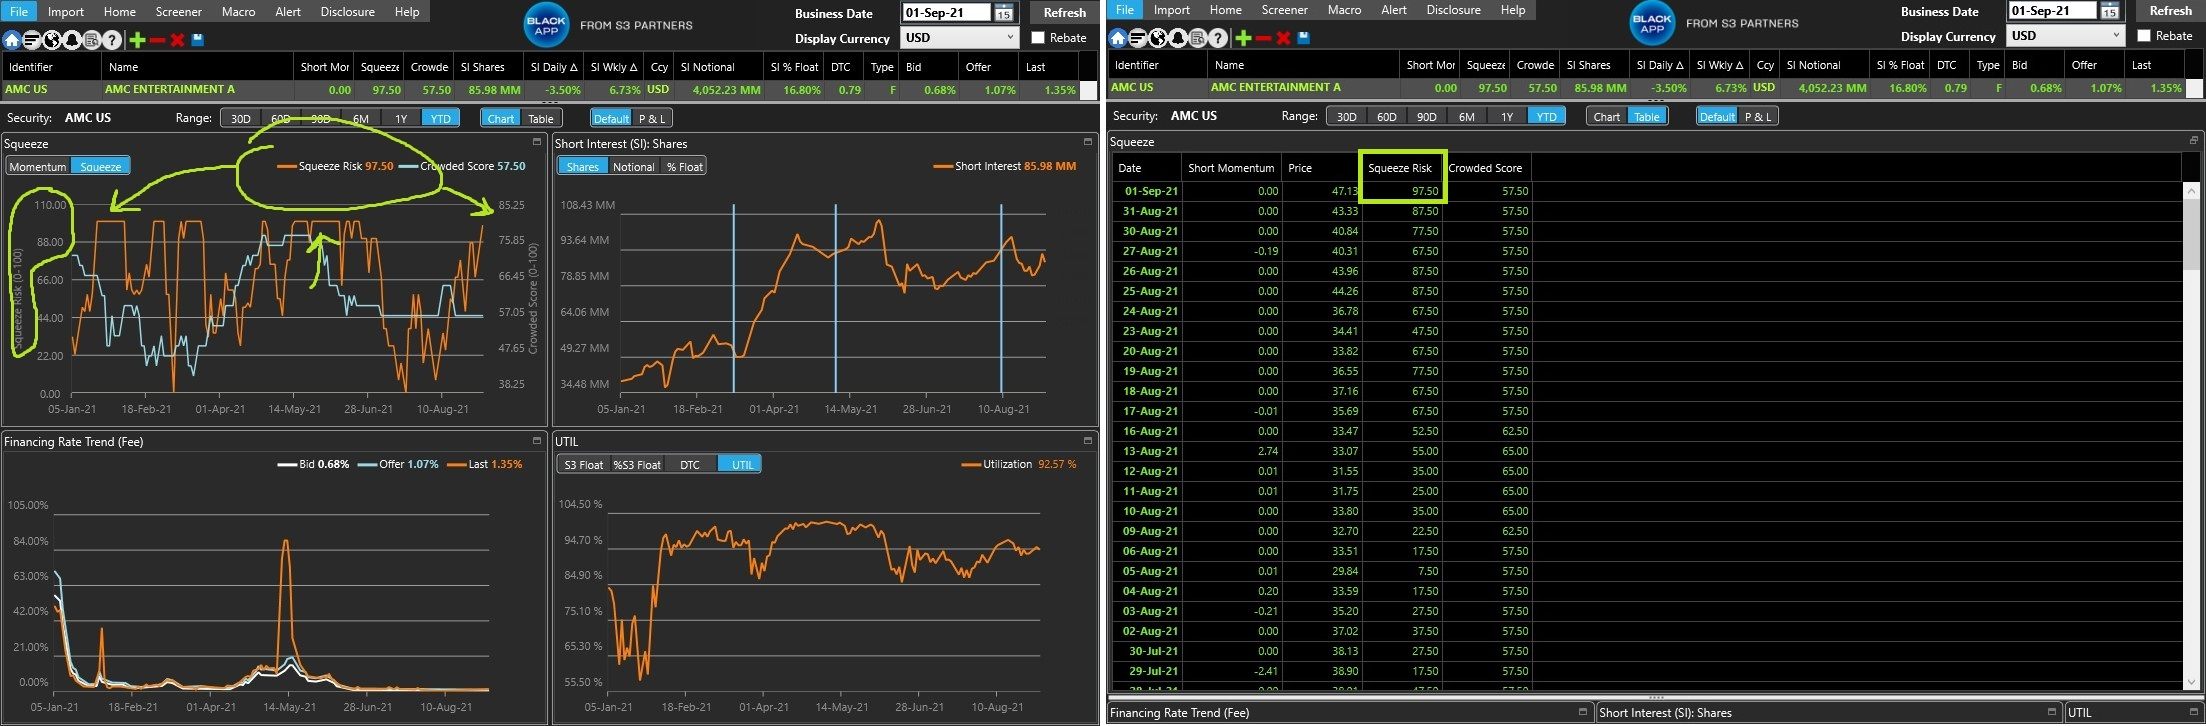Open Help question-mark icon in table-view window
Screen dimensions: 2206x726
[x=1218, y=38]
